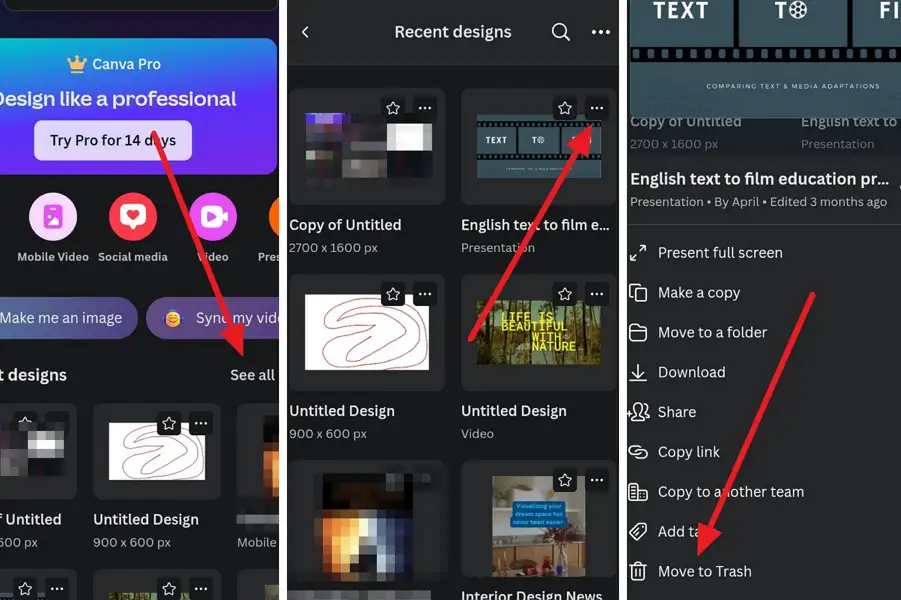The image size is (901, 600).
Task: Tap the Sync my video suggestion chip
Action: point(214,318)
